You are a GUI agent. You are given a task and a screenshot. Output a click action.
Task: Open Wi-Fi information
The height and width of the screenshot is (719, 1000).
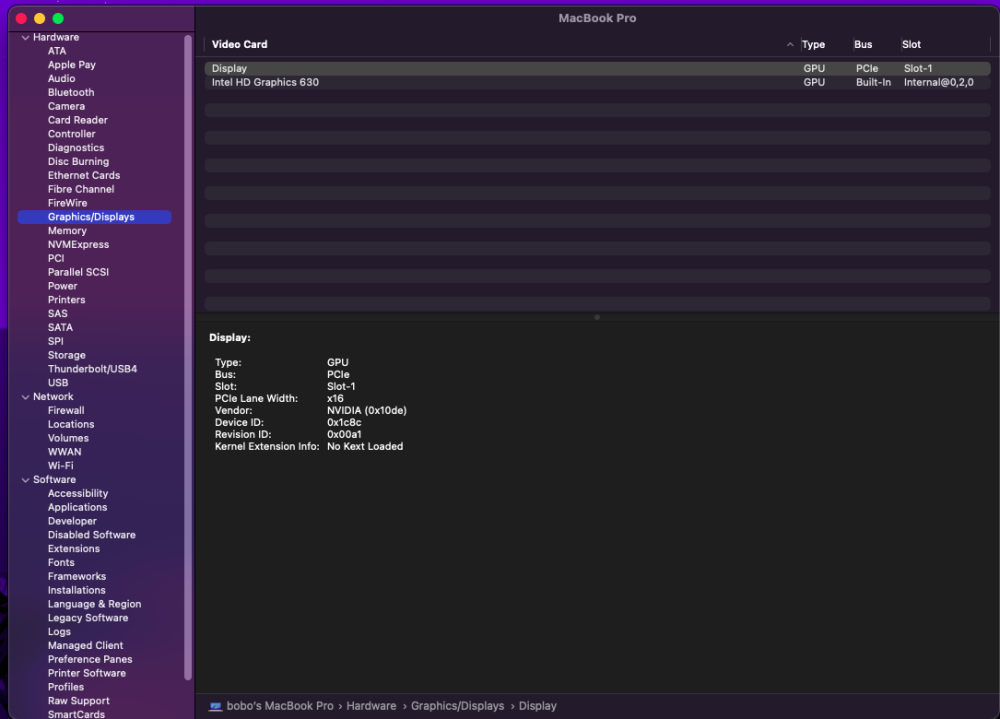point(61,466)
